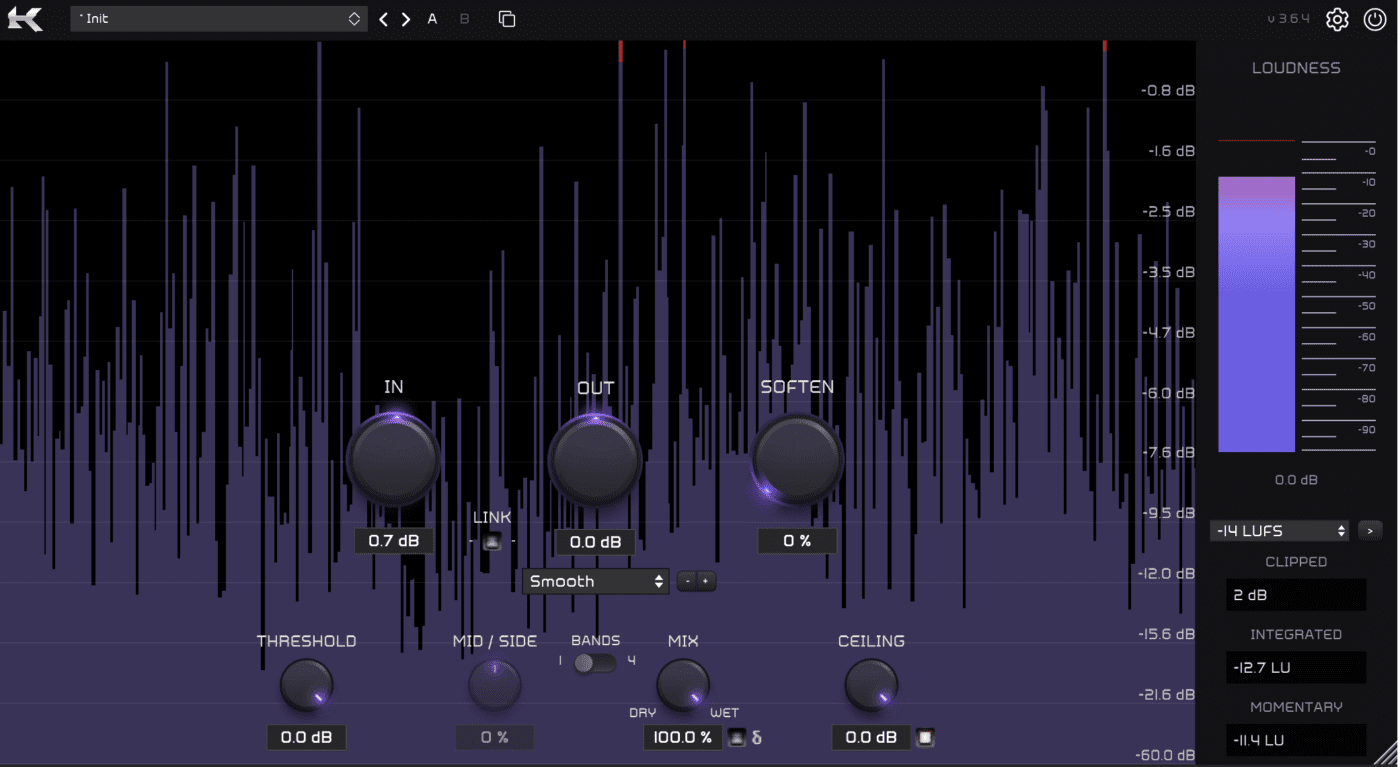Click the minus button beside Smooth
1400x767 pixels.
[x=687, y=581]
